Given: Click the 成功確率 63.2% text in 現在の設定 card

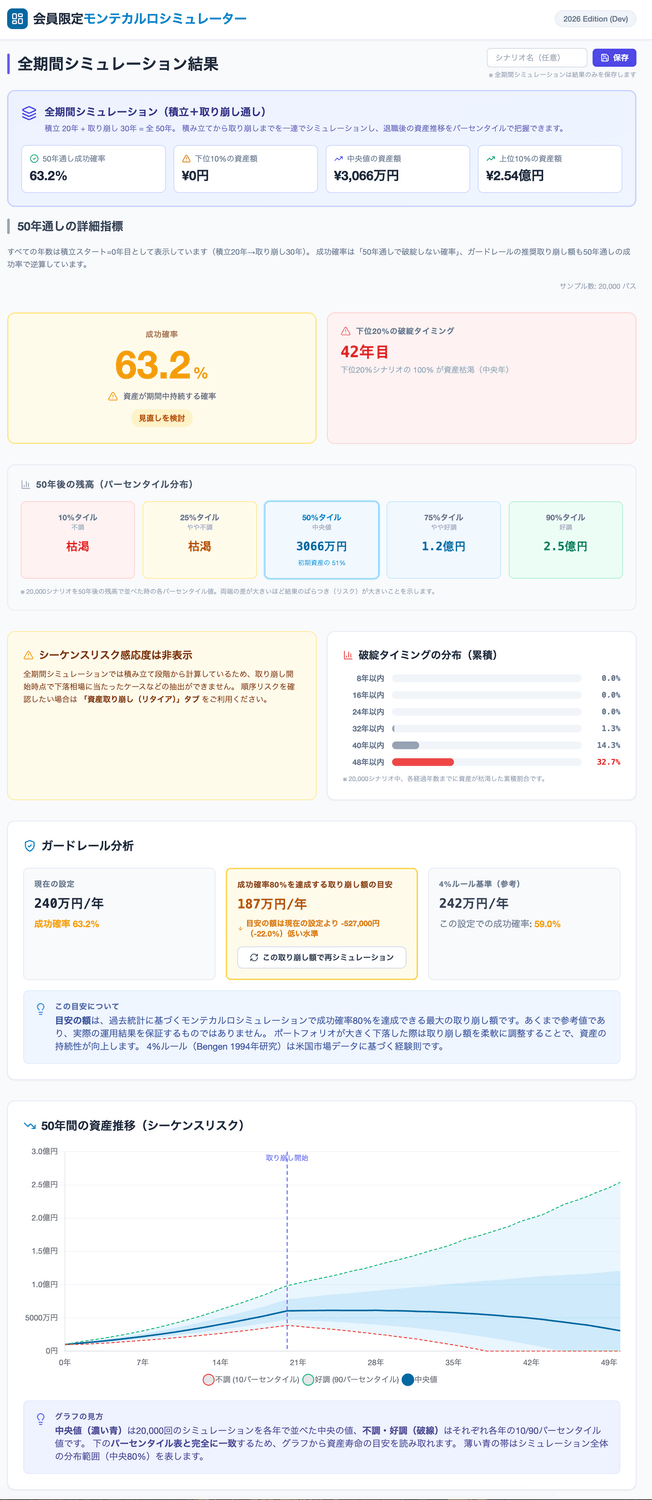Looking at the screenshot, I should [x=67, y=924].
